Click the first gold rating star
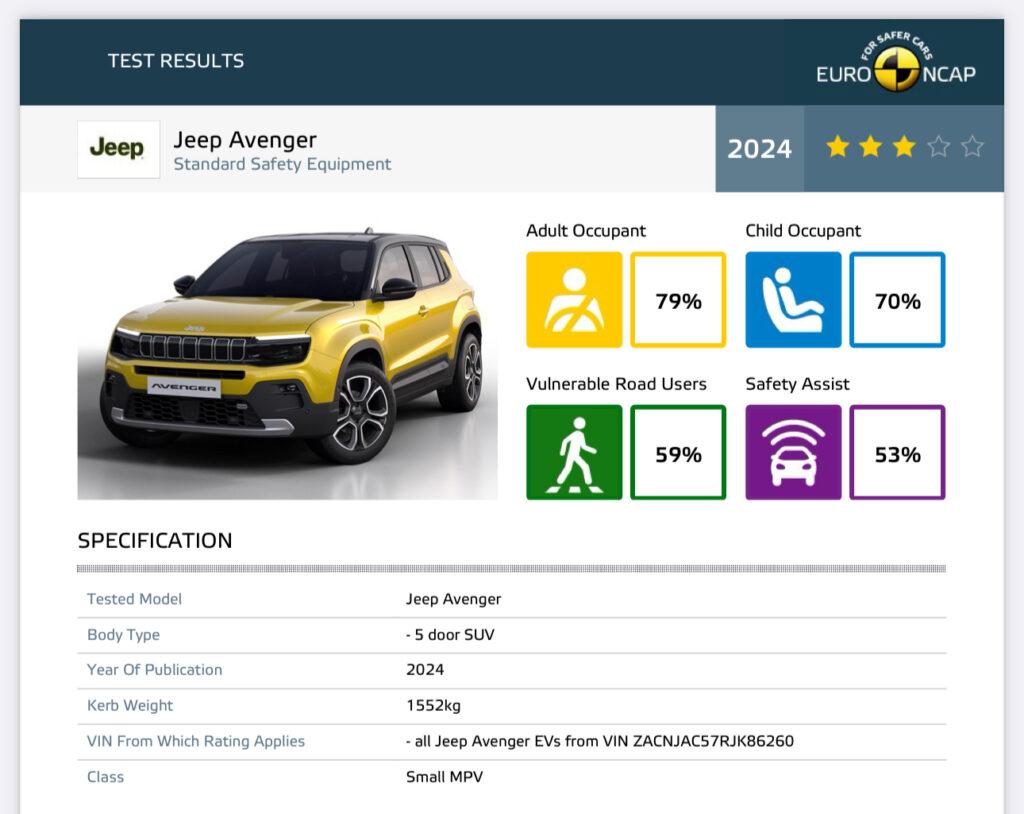 837,148
